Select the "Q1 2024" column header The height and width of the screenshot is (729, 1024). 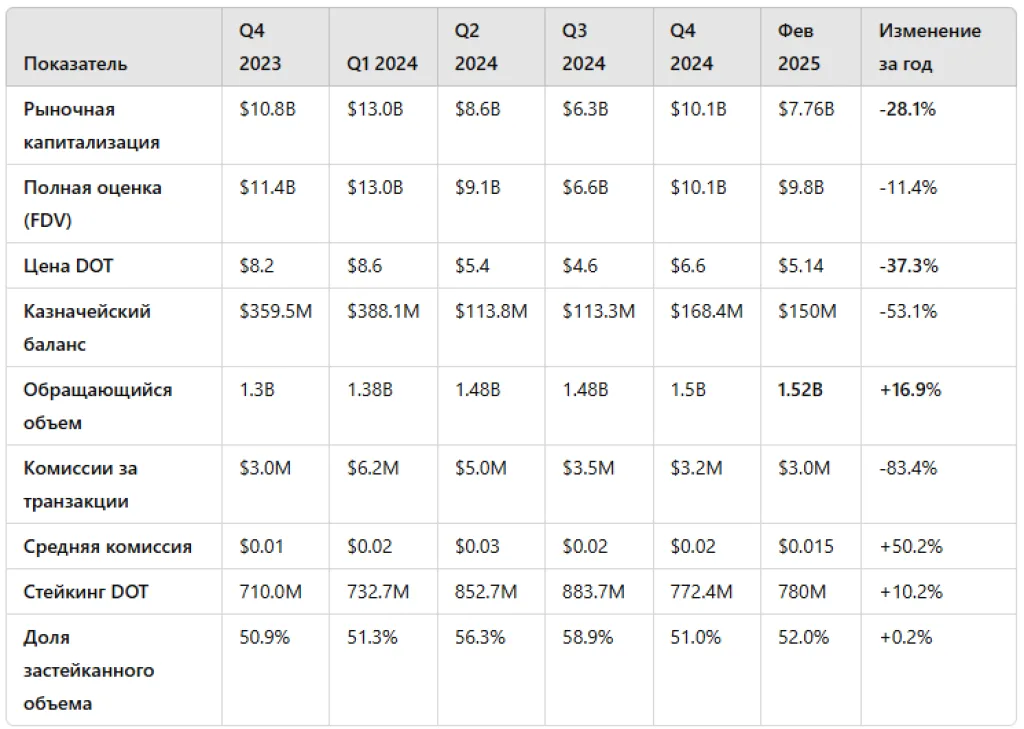(382, 64)
